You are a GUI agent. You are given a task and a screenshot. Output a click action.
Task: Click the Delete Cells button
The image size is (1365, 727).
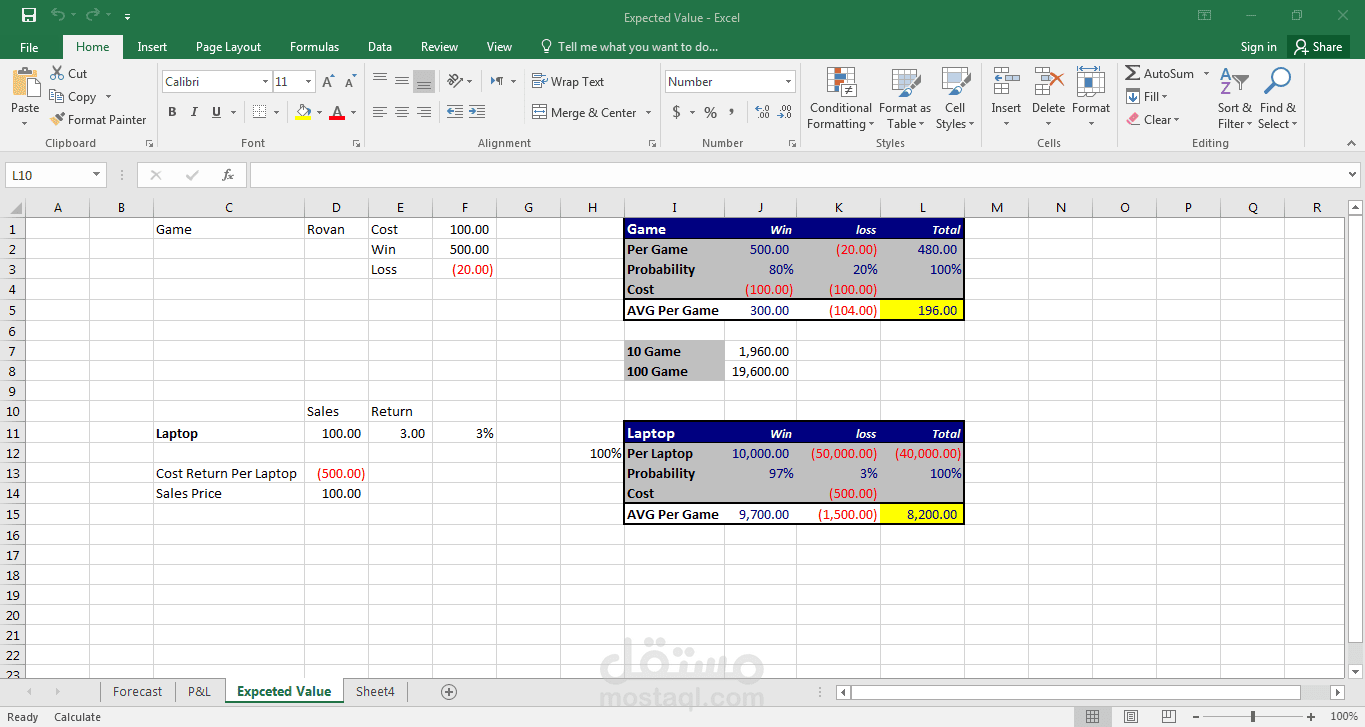coord(1048,97)
